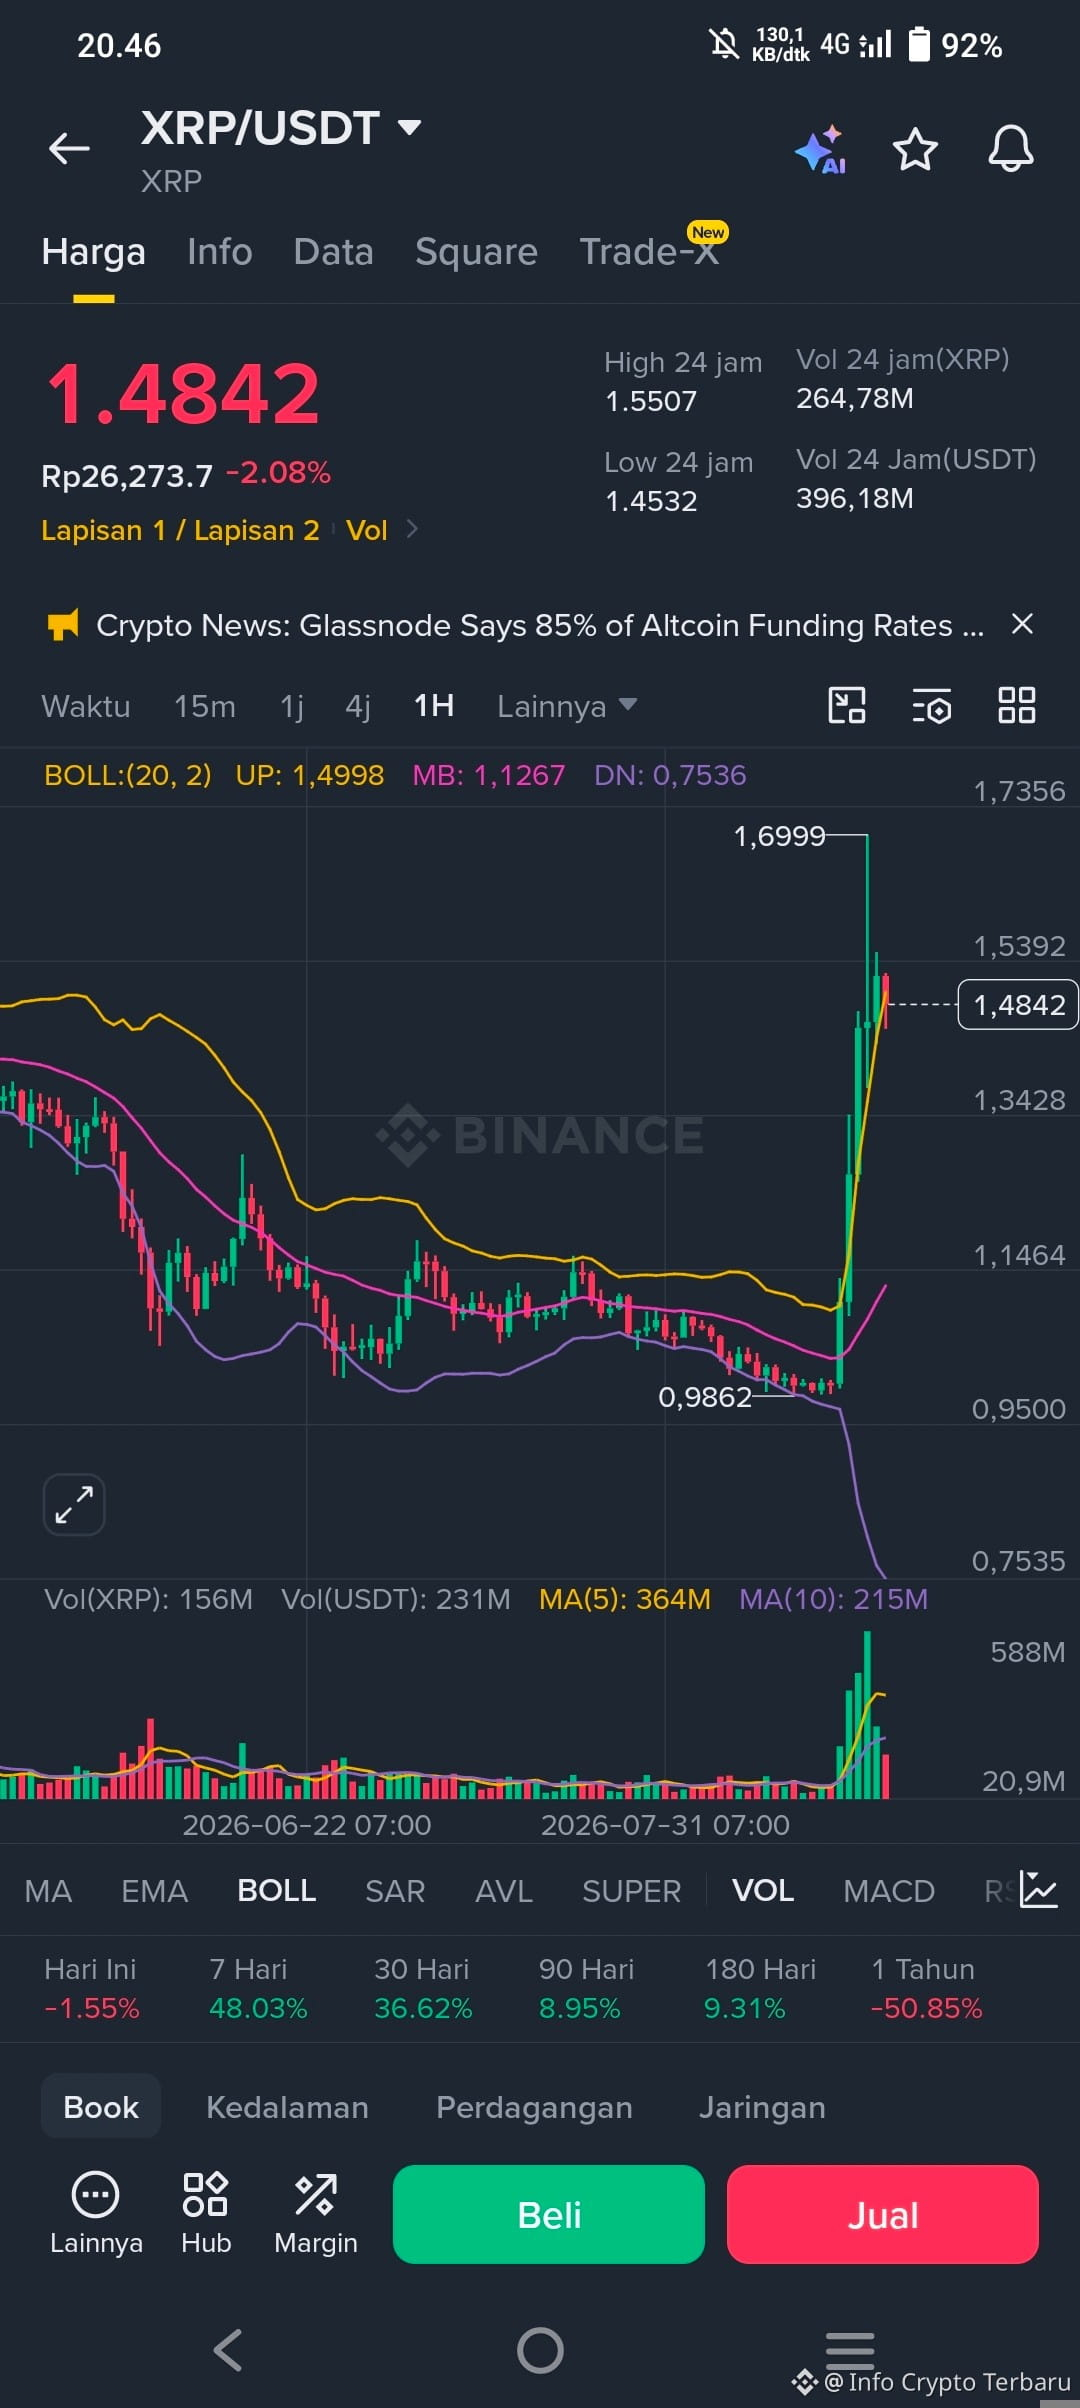This screenshot has width=1080, height=2408.
Task: Tap the 180 Hari 9.31% performance
Action: 760,1988
